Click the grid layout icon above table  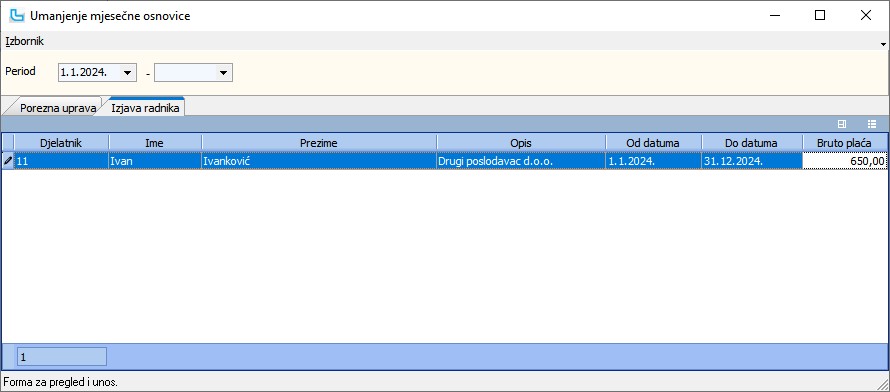[x=842, y=124]
